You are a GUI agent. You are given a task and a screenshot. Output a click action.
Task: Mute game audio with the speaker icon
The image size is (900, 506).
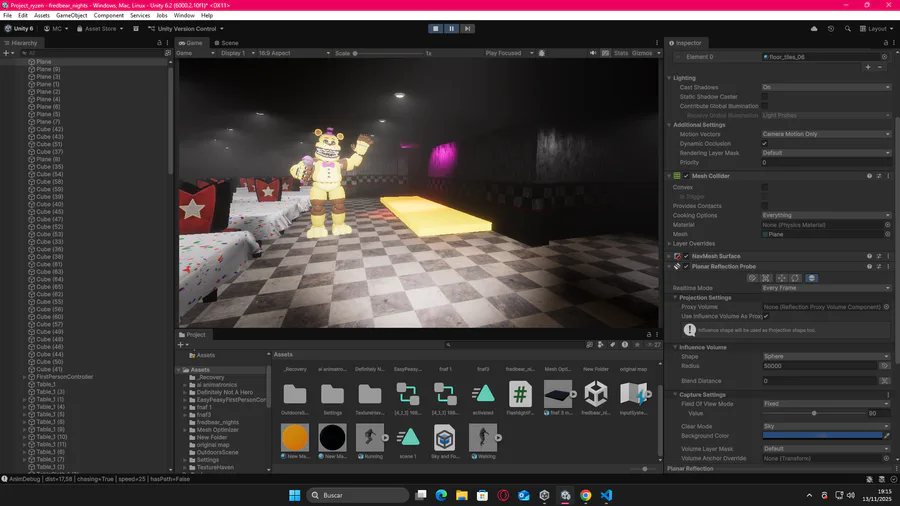pos(593,53)
